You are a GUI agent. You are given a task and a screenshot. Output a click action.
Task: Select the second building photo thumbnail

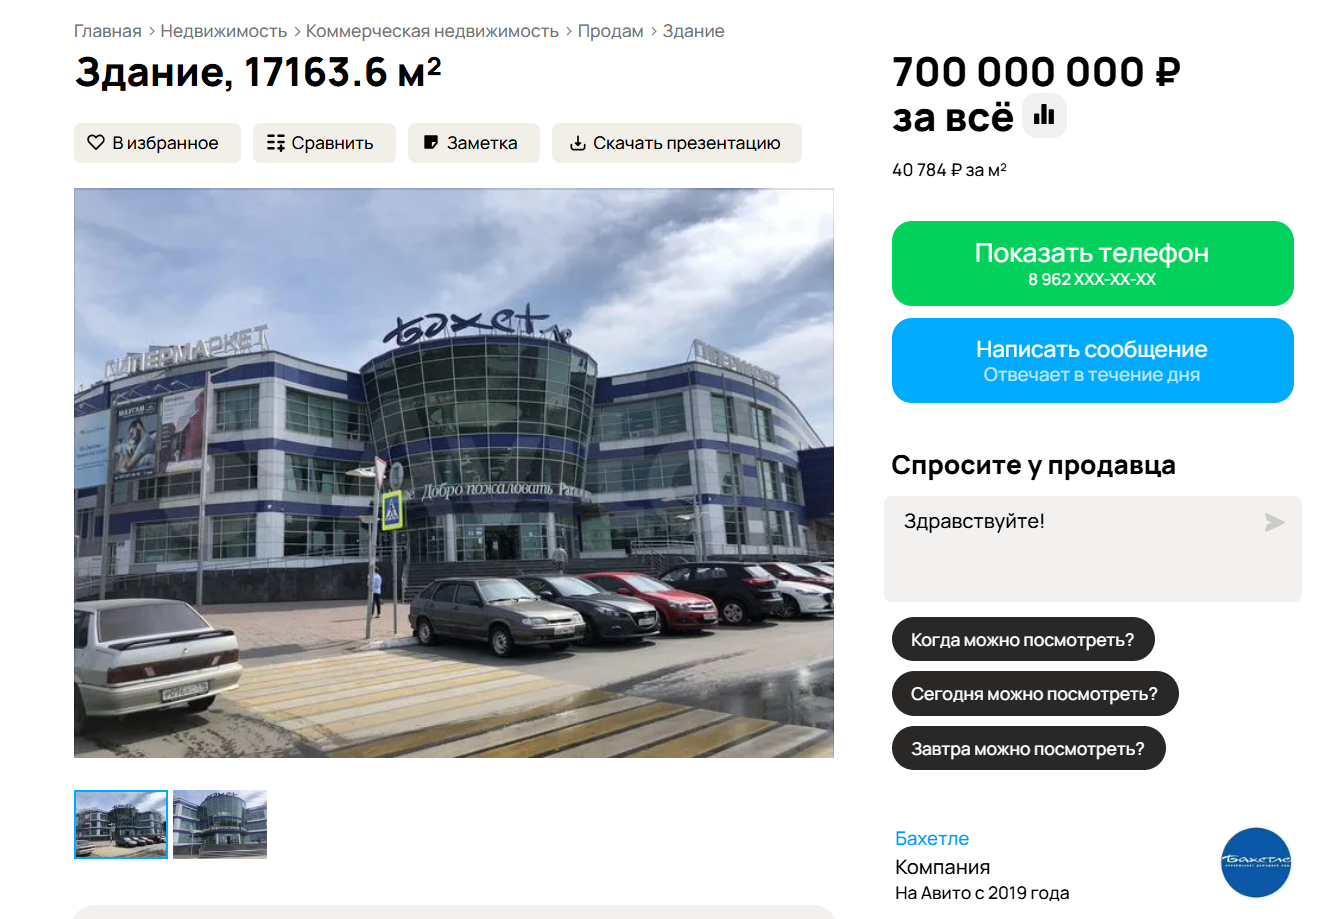coord(220,824)
